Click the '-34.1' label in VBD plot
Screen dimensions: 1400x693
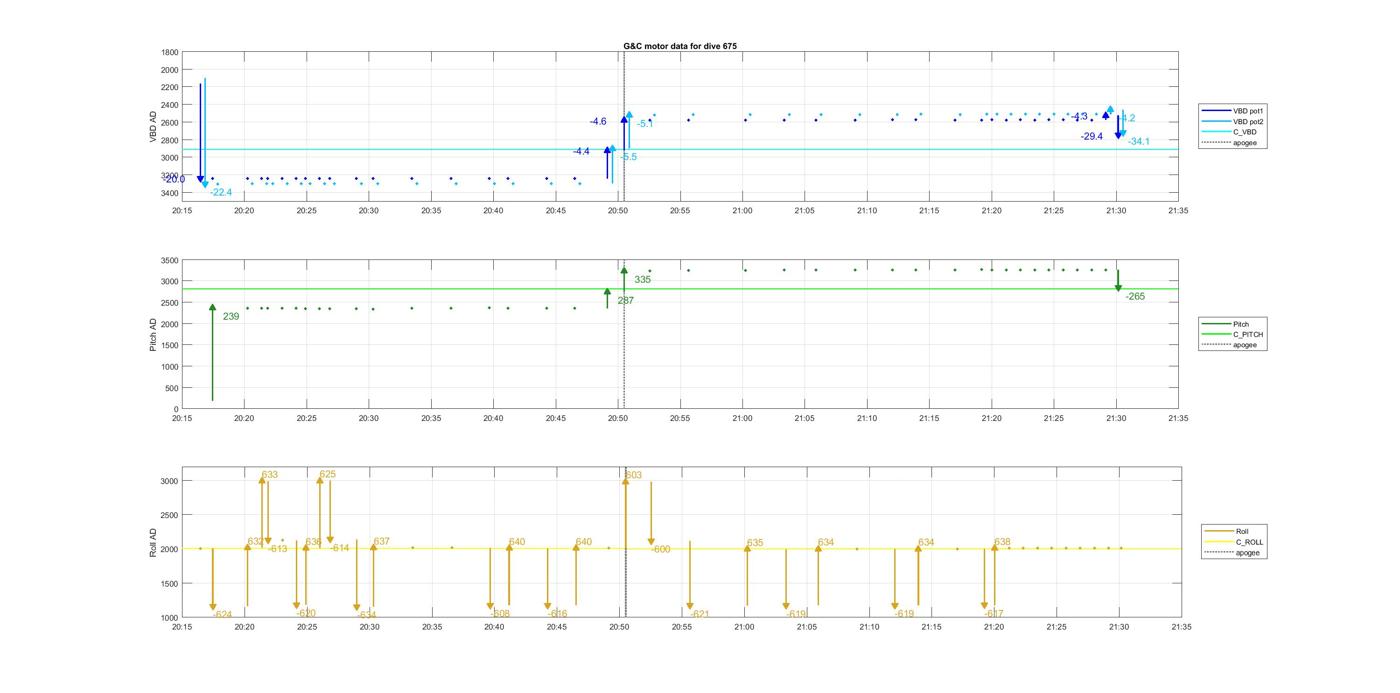pyautogui.click(x=1139, y=142)
